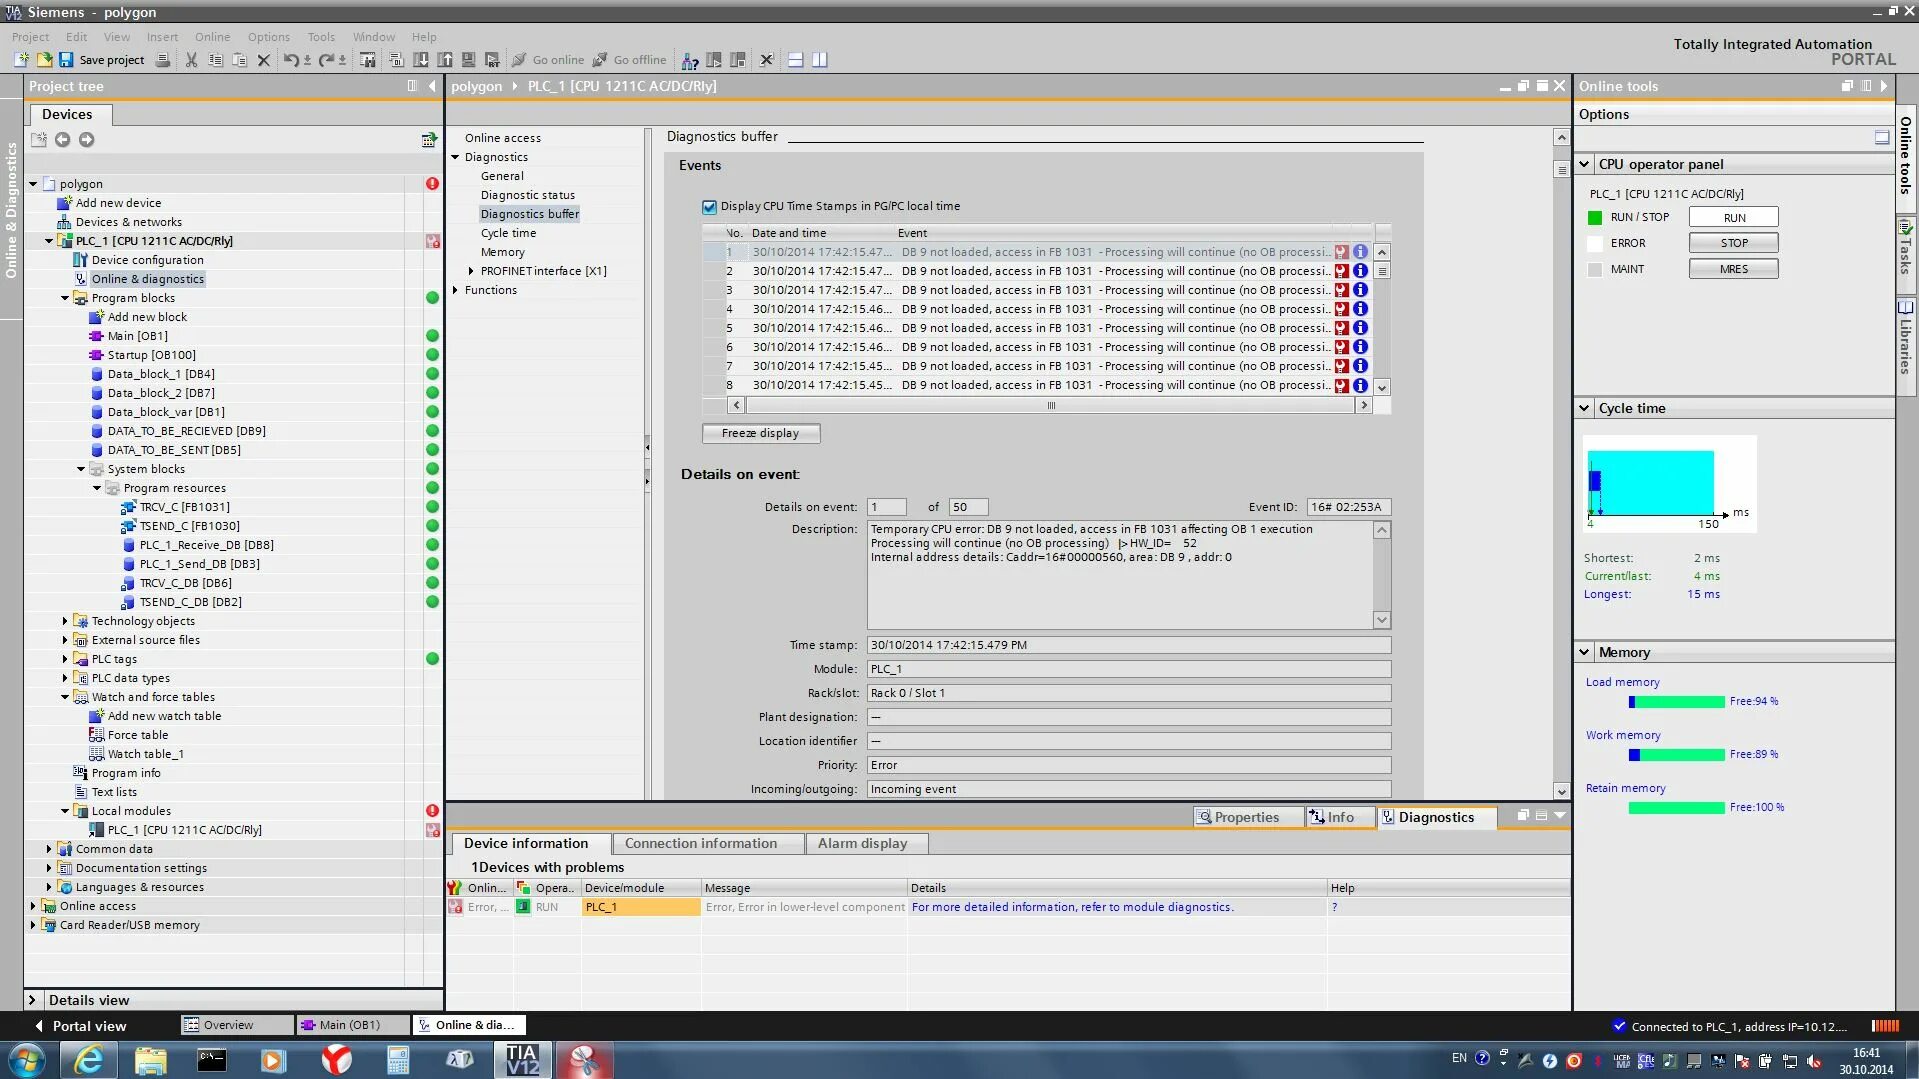Image resolution: width=1919 pixels, height=1079 pixels.
Task: Click the Cut scissors icon
Action: [x=191, y=60]
